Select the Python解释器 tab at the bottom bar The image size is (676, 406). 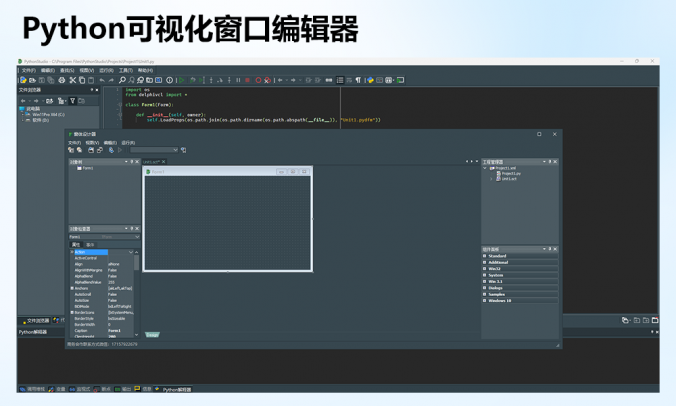point(173,390)
